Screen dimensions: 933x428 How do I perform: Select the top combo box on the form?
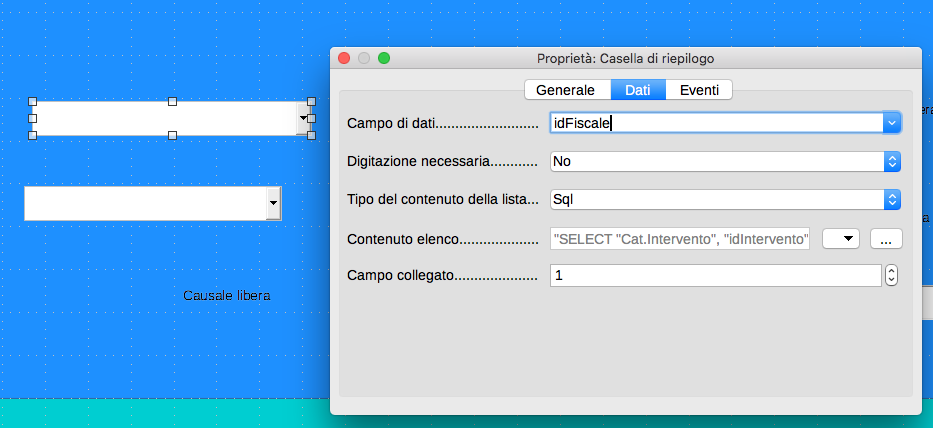tap(165, 118)
